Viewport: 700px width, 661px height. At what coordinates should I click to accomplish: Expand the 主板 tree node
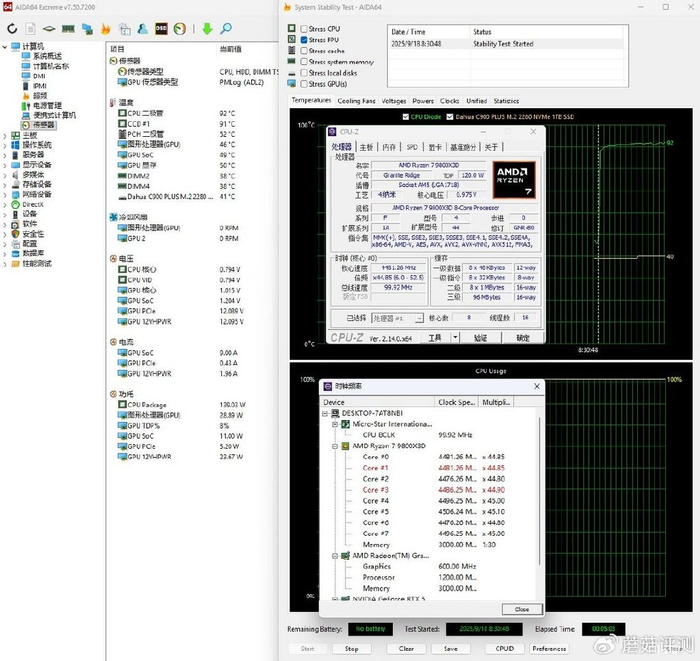pyautogui.click(x=5, y=135)
